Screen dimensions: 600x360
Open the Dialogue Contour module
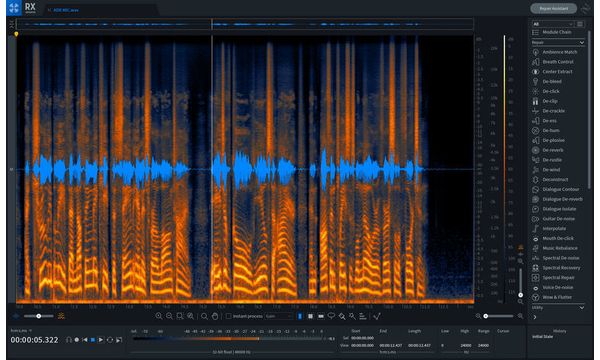click(x=556, y=189)
